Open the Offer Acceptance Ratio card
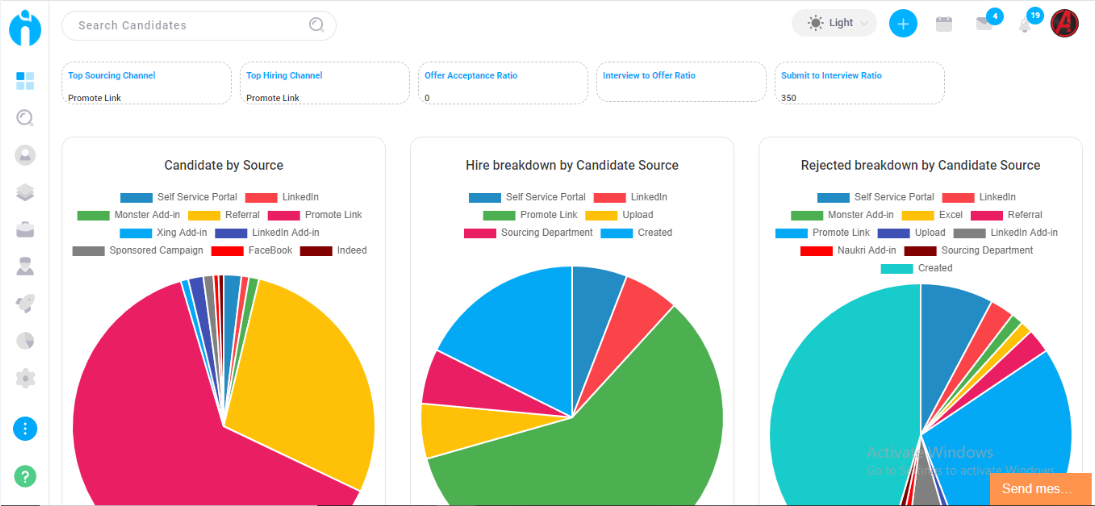Viewport: 1095px width, 506px height. click(503, 83)
